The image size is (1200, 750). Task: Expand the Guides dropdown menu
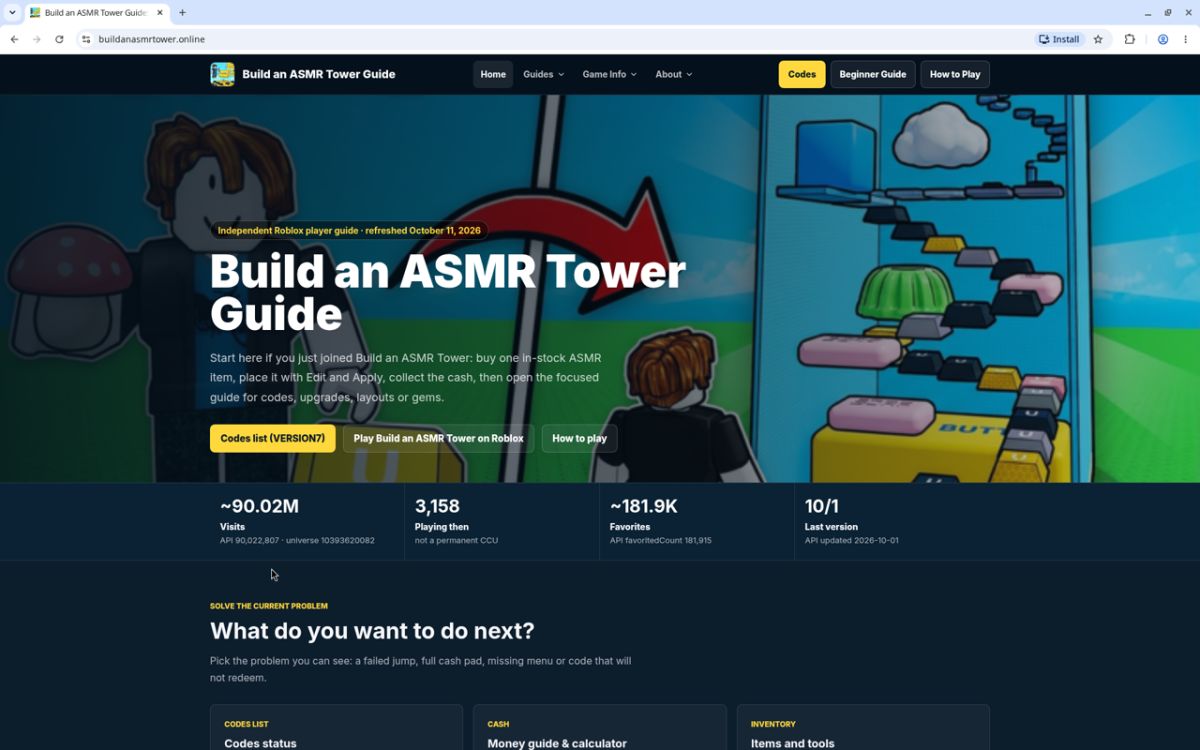[x=543, y=74]
